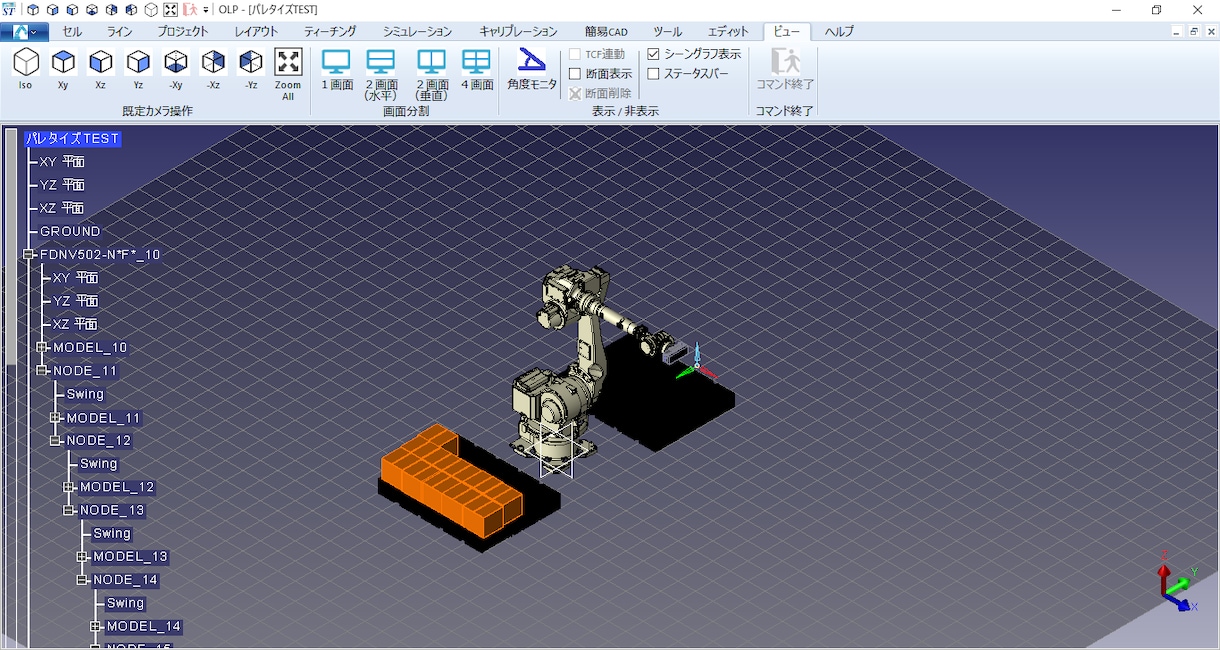Select GROUND in scene tree
Screen dimensions: 1220x650
coord(70,232)
